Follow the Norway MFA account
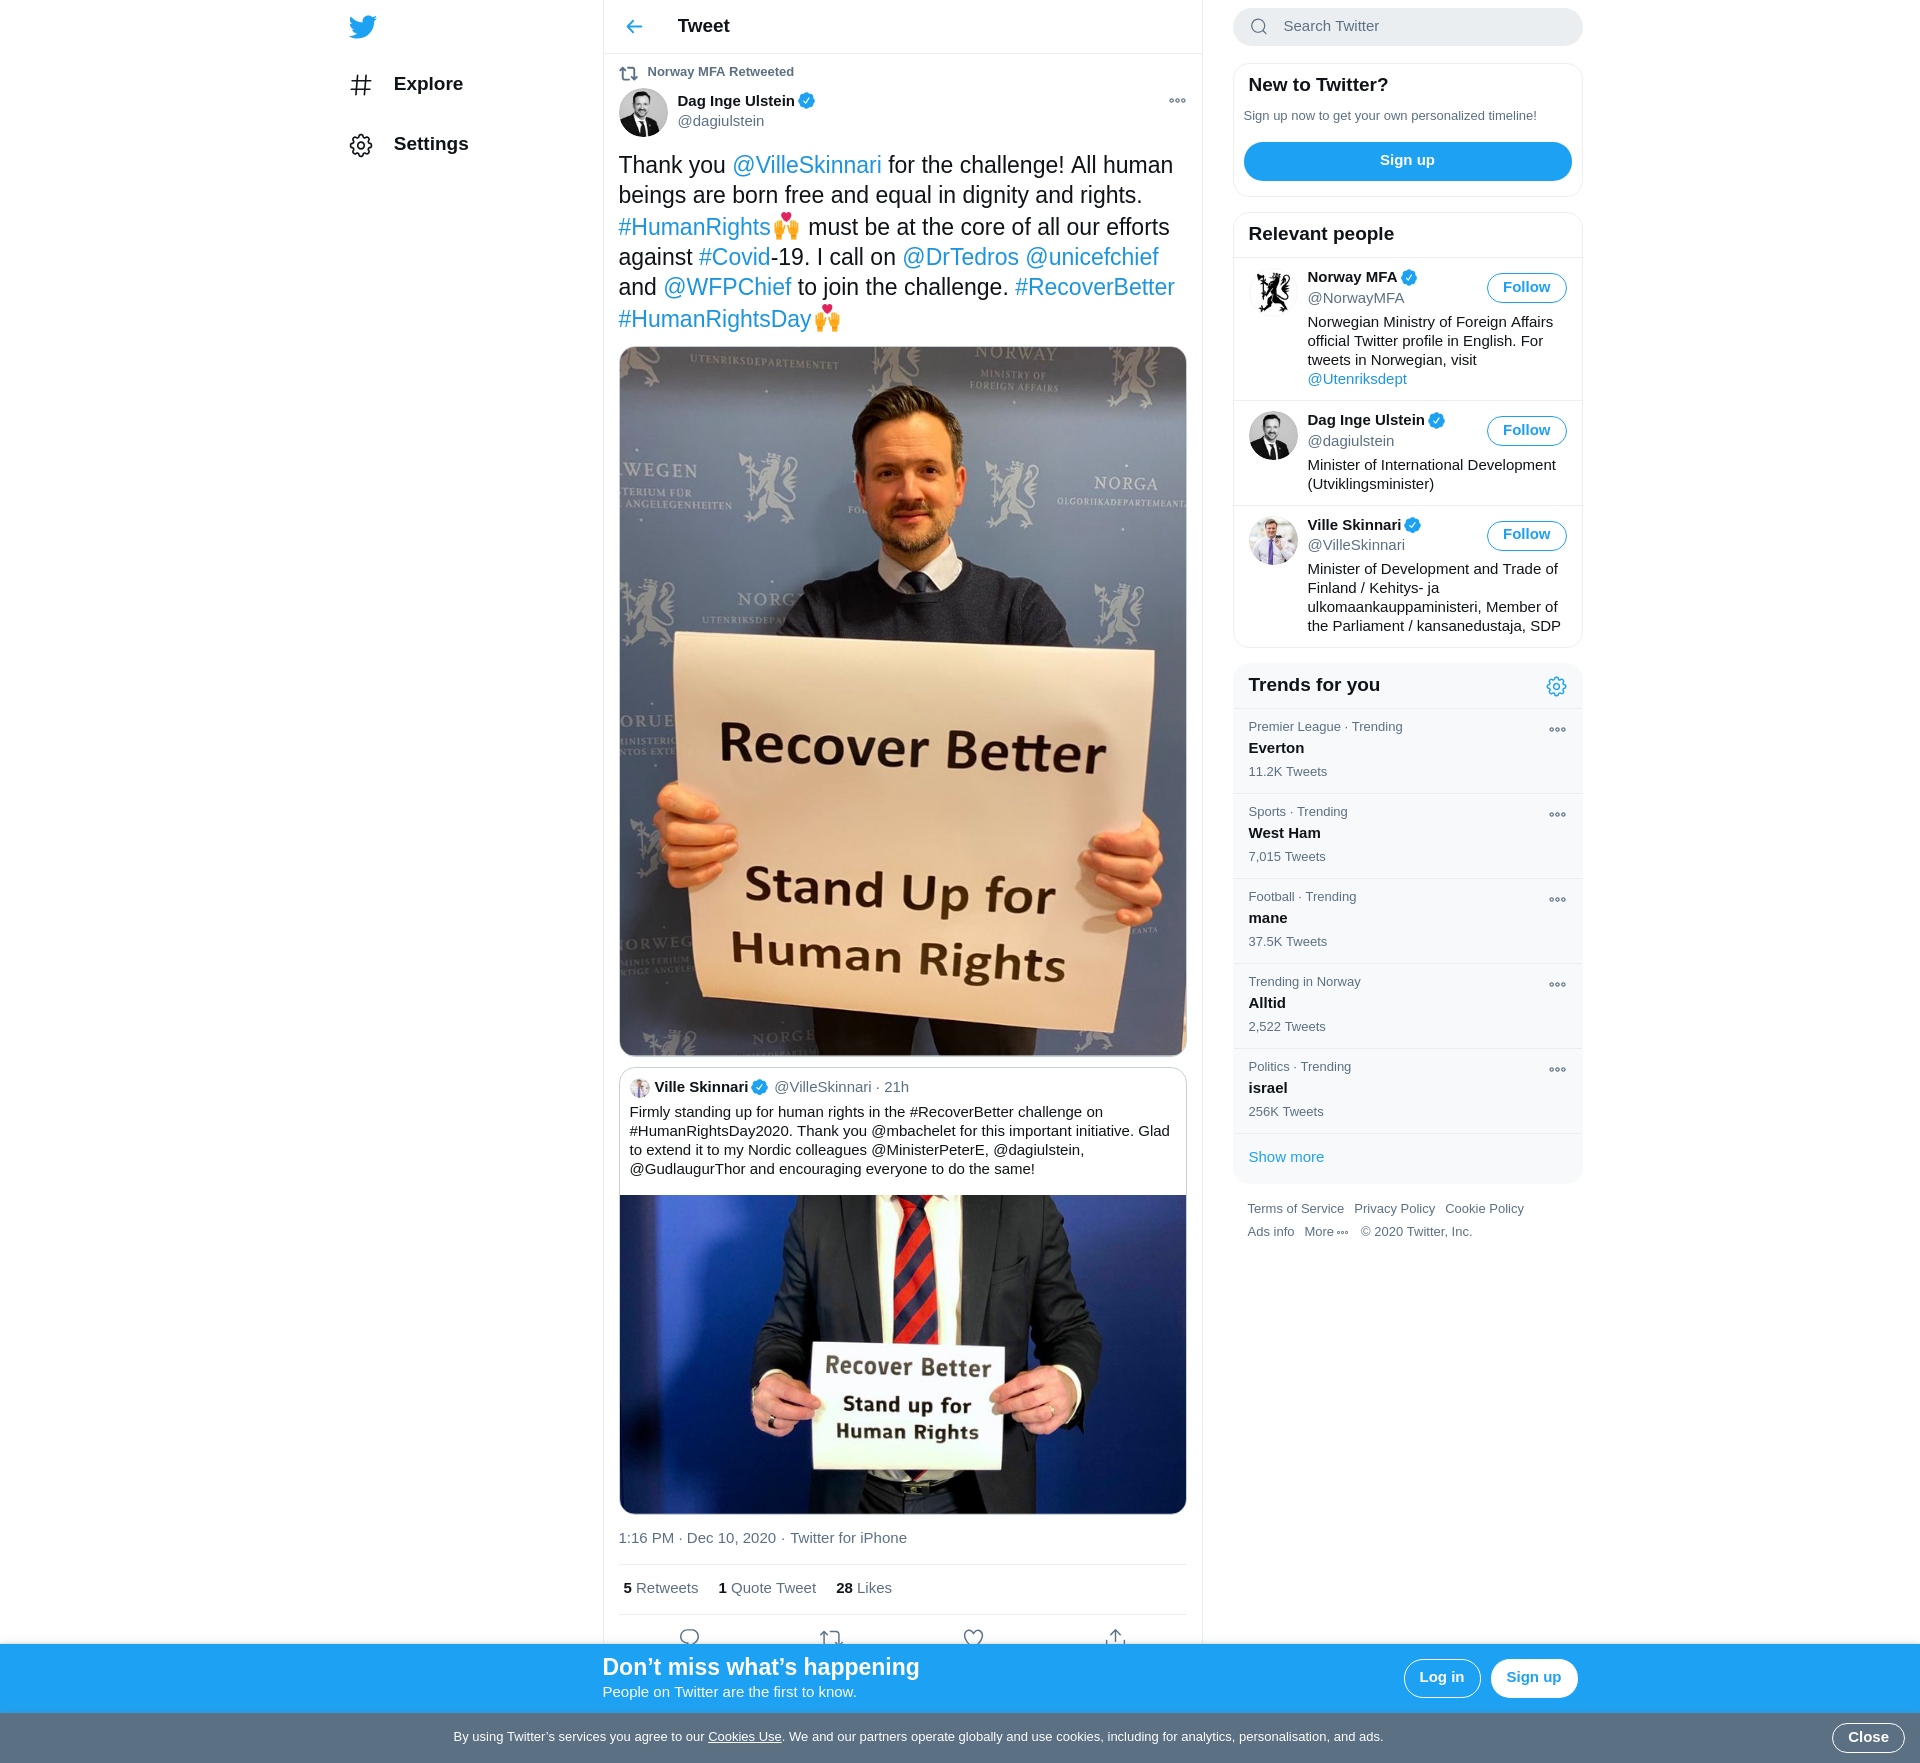This screenshot has width=1920, height=1763. pyautogui.click(x=1526, y=288)
